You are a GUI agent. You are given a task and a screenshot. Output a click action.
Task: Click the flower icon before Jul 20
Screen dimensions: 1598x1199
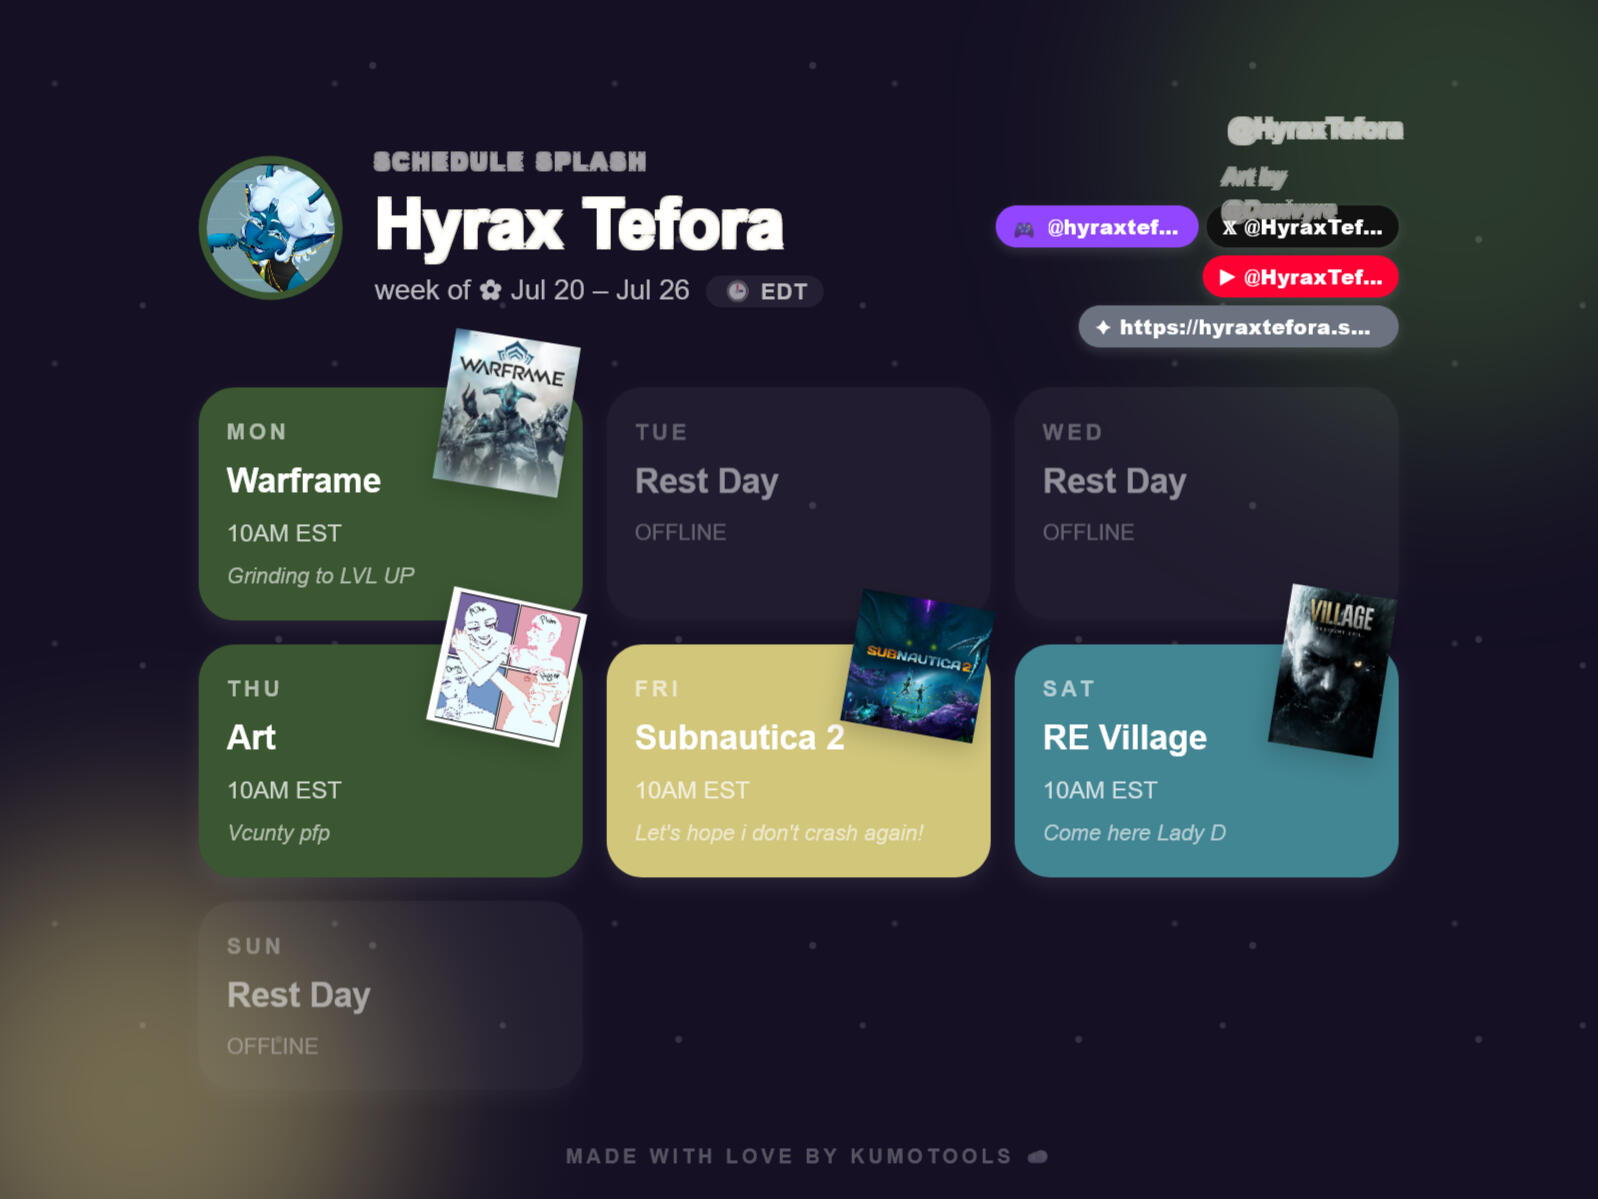click(x=490, y=291)
